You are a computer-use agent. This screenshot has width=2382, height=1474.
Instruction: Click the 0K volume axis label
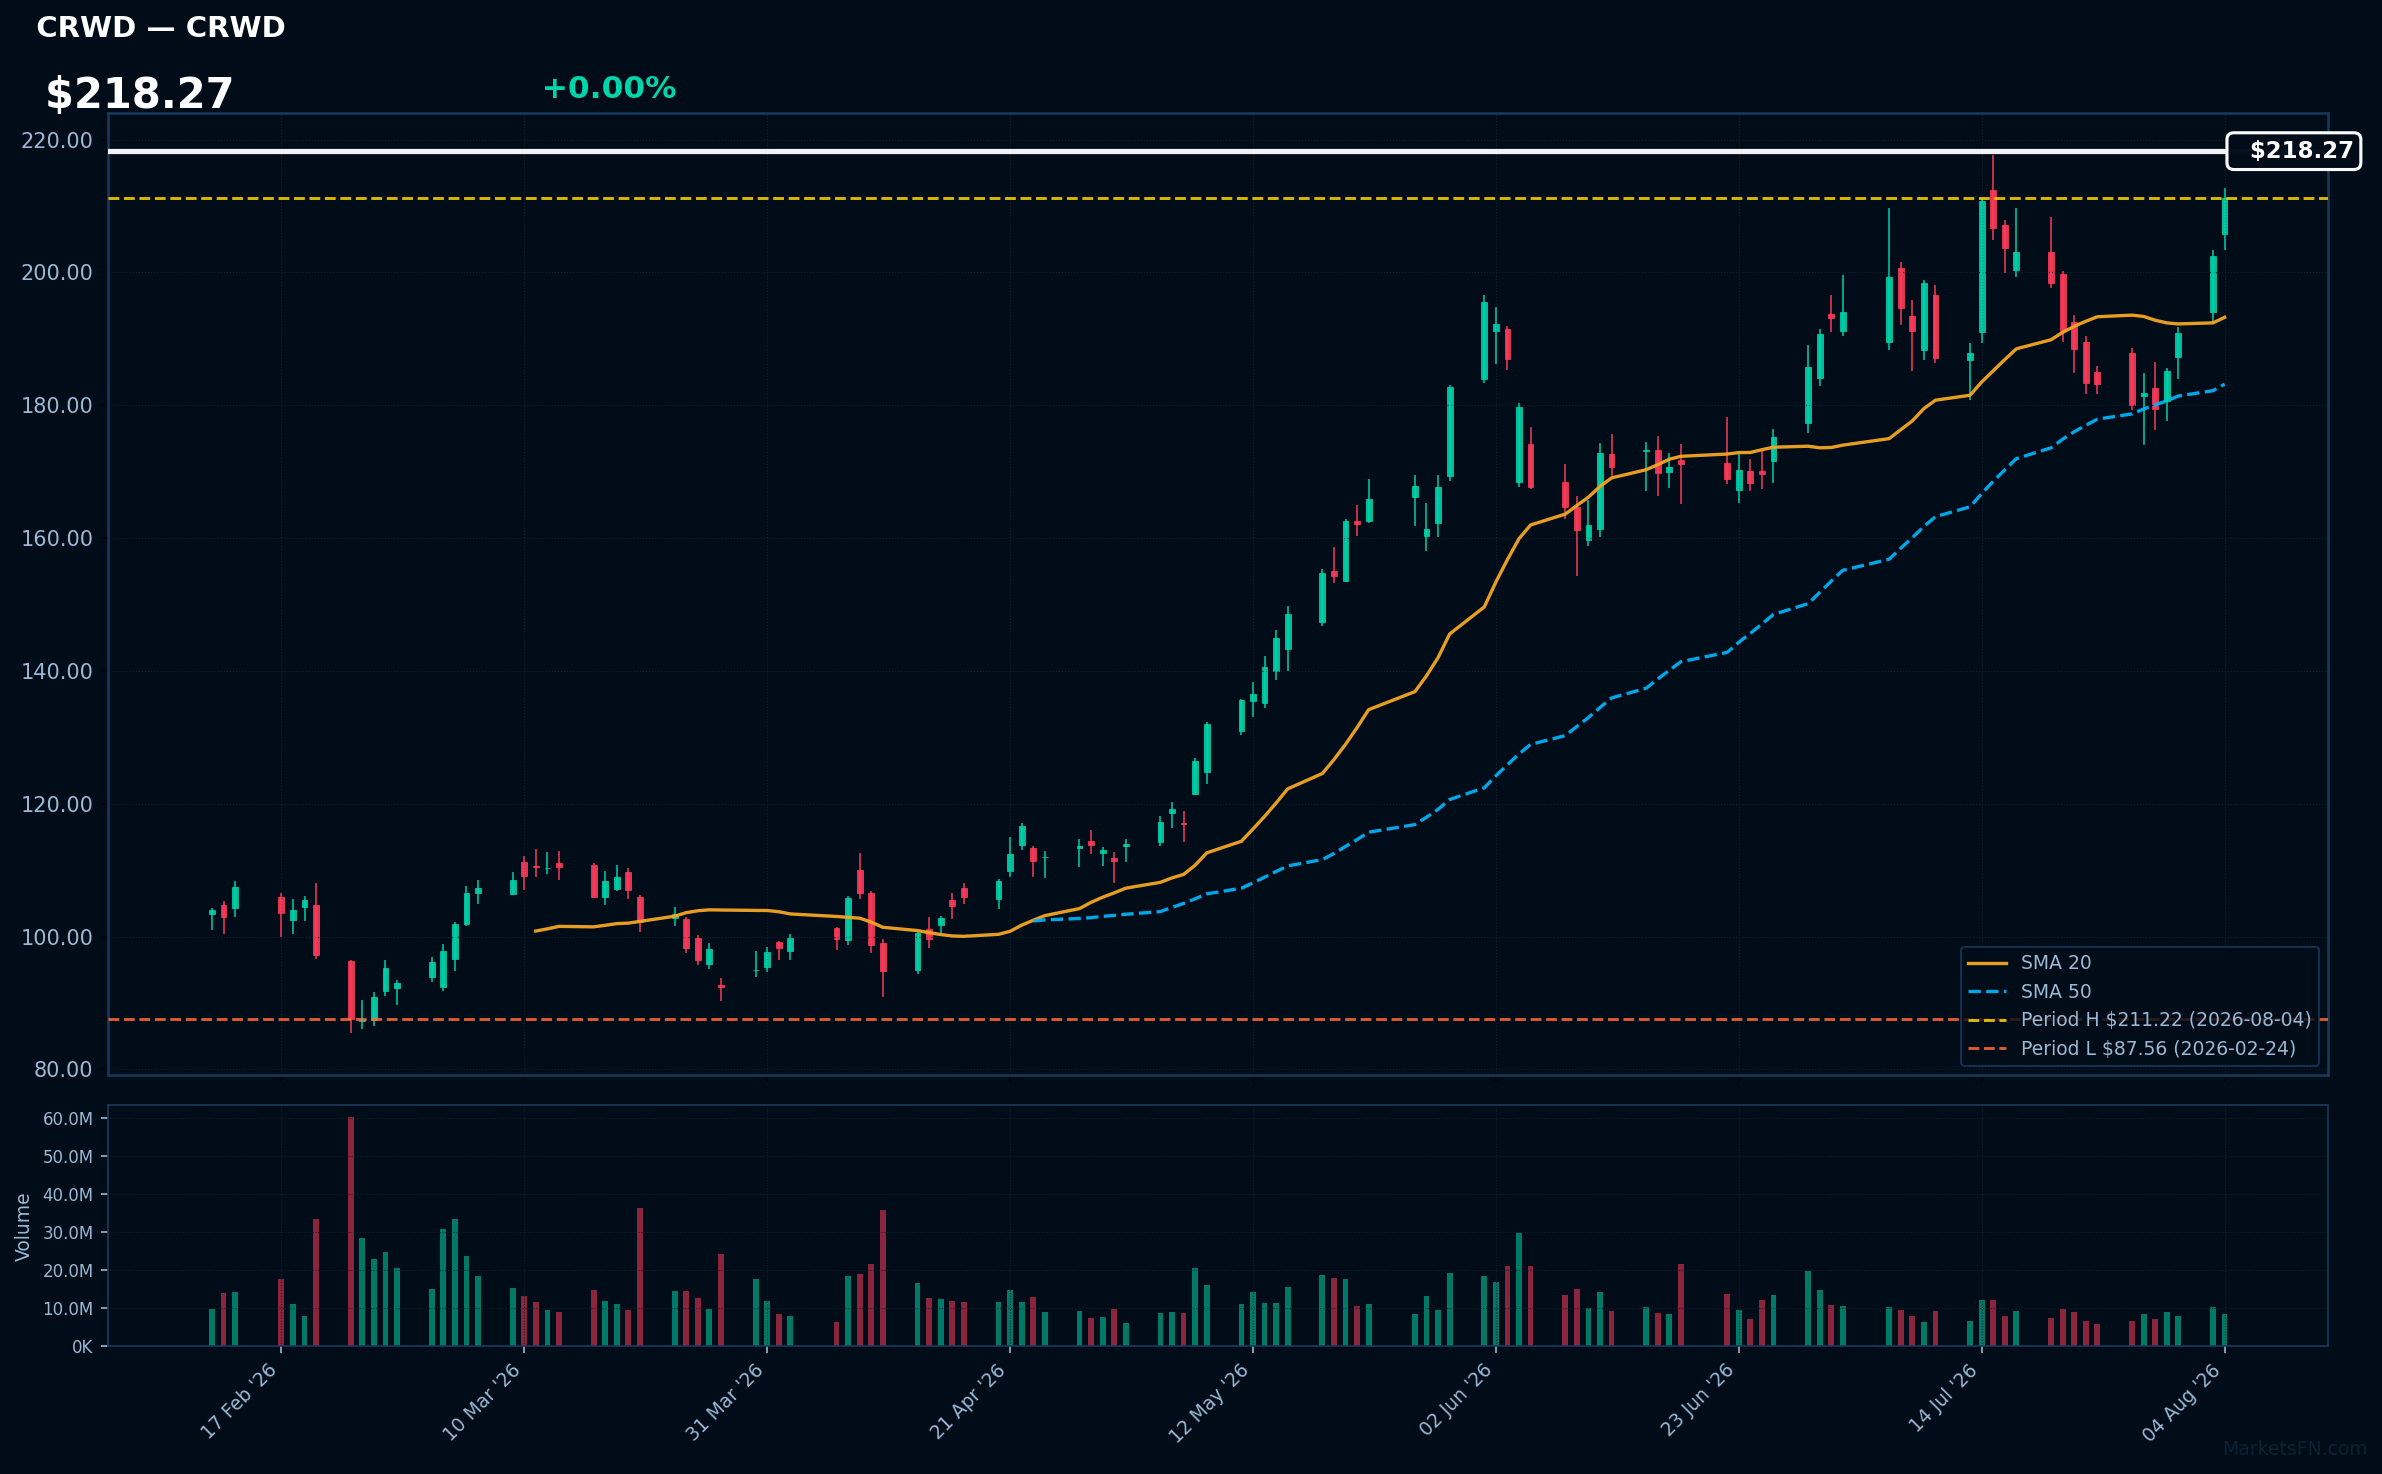point(82,1347)
